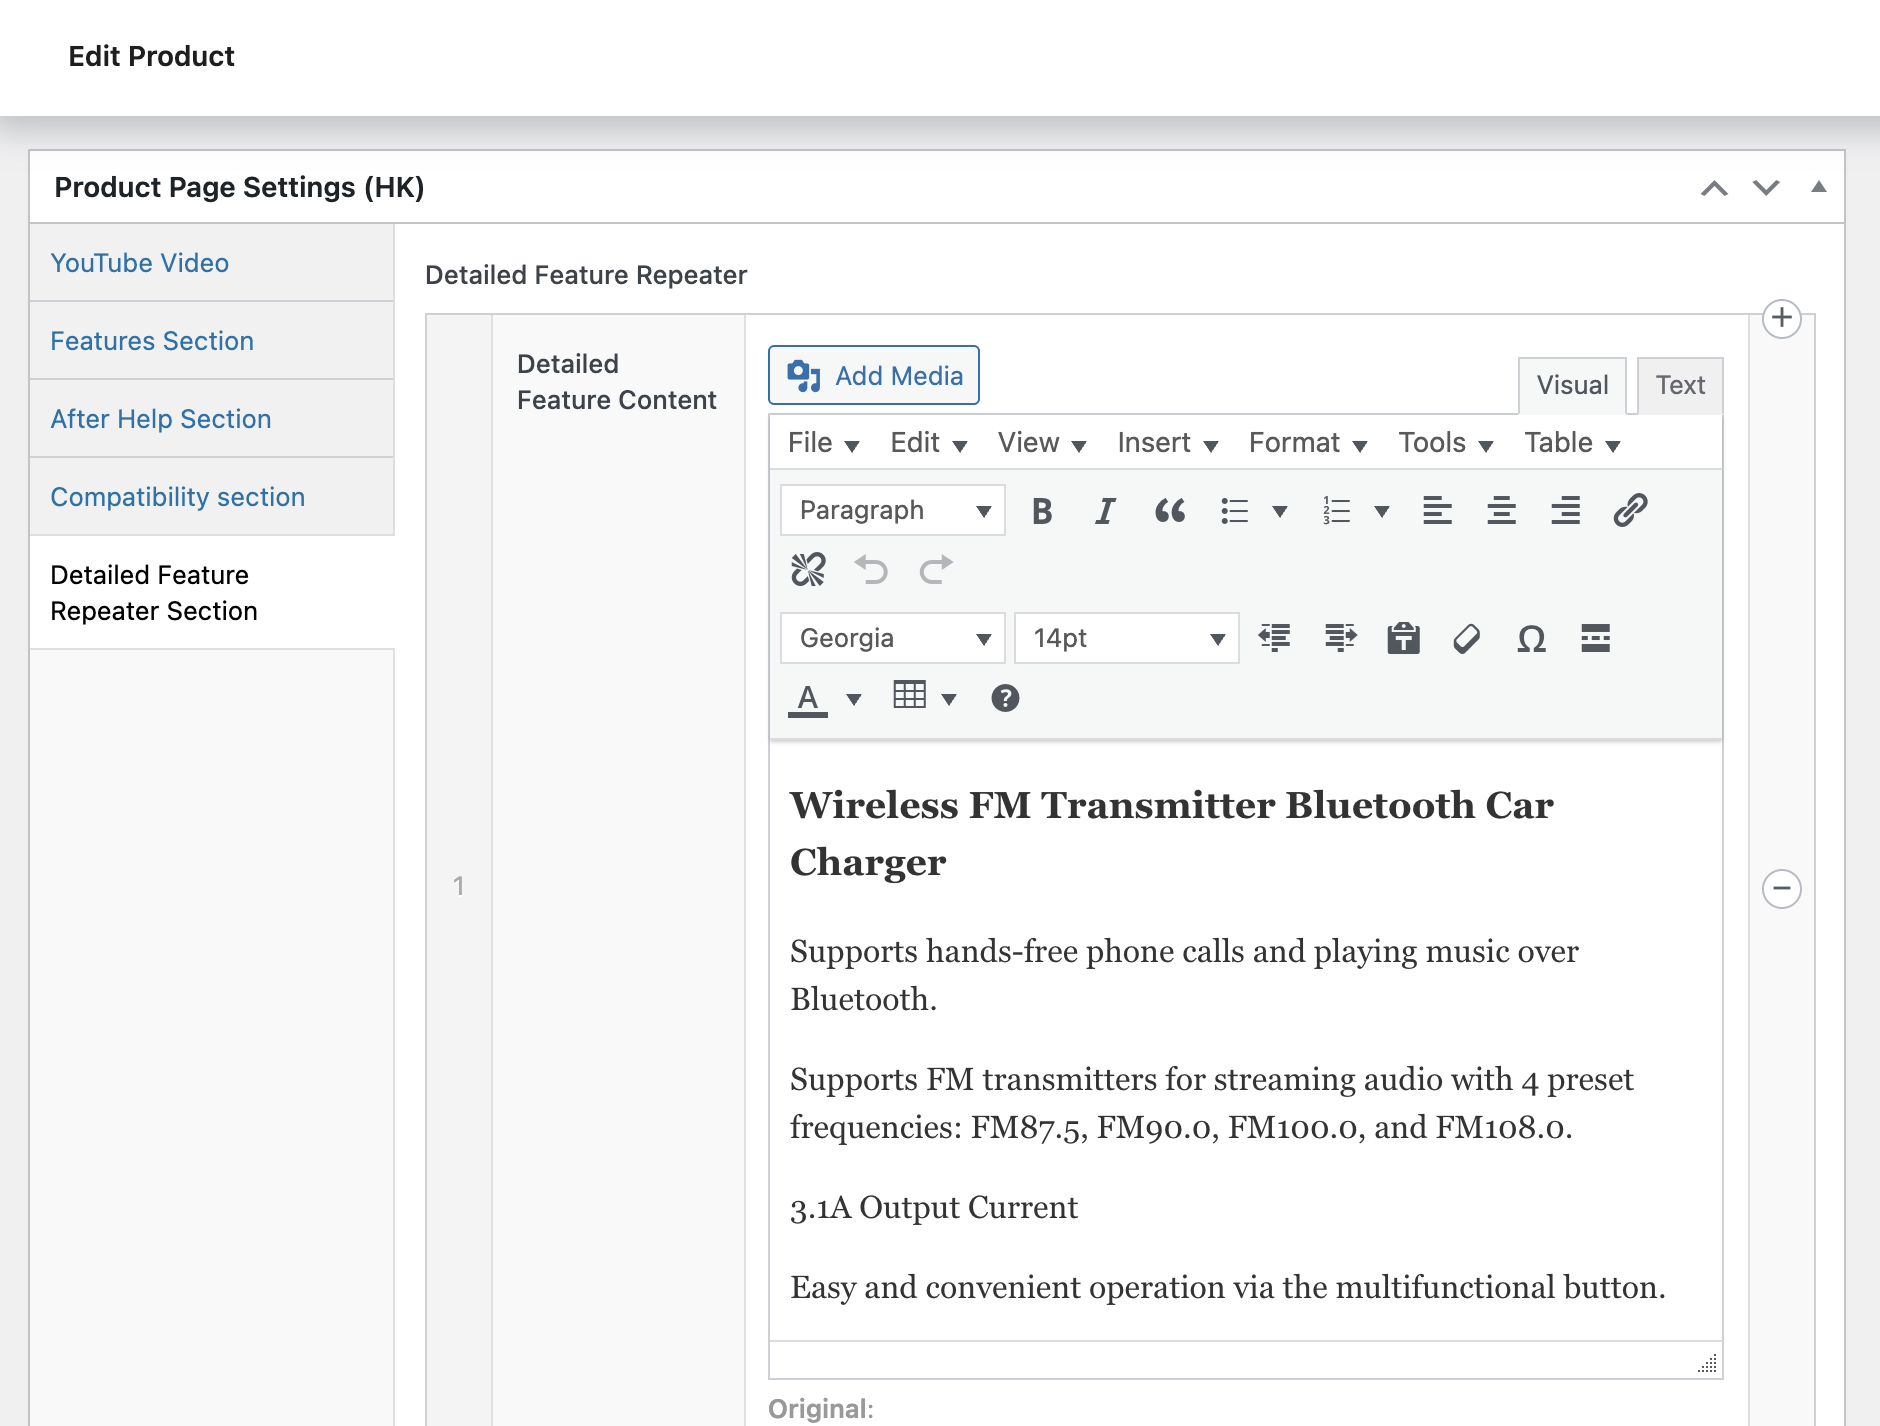Open the After Help Section tab
Viewport: 1880px width, 1426px height.
(x=212, y=419)
